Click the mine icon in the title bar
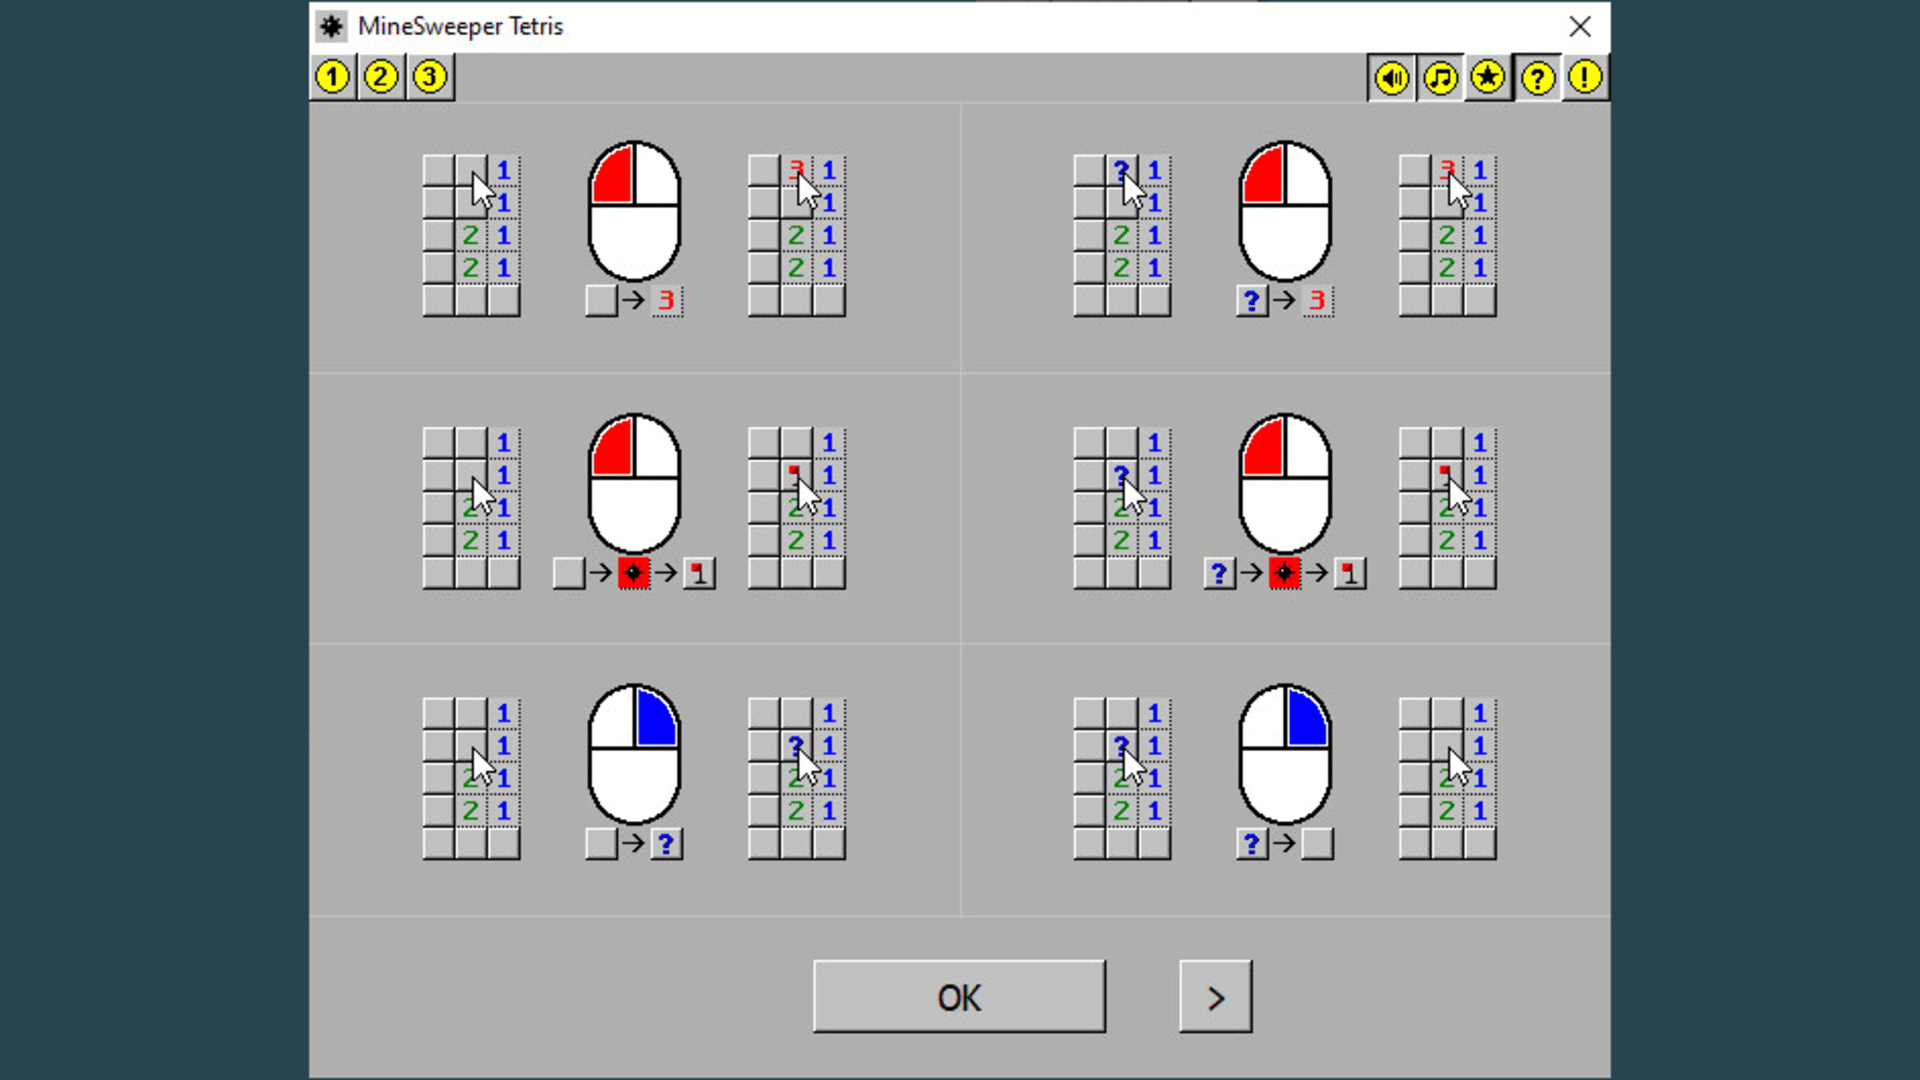 (332, 26)
